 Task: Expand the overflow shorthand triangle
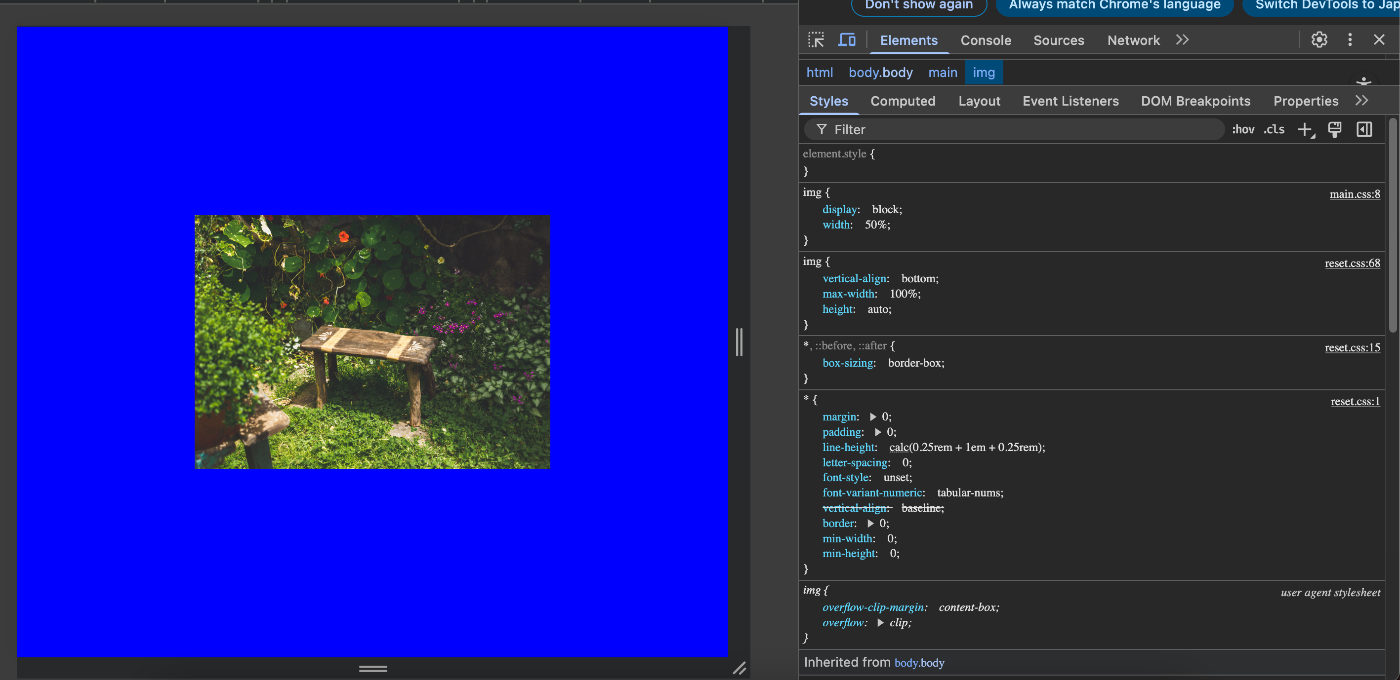[881, 622]
